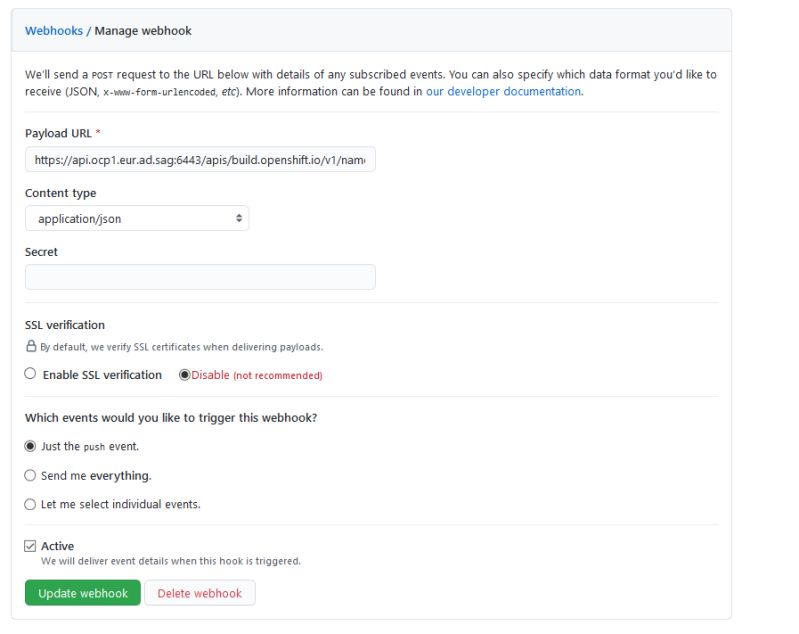This screenshot has width=799, height=634.
Task: Choose Just the push event
Action: pos(31,446)
